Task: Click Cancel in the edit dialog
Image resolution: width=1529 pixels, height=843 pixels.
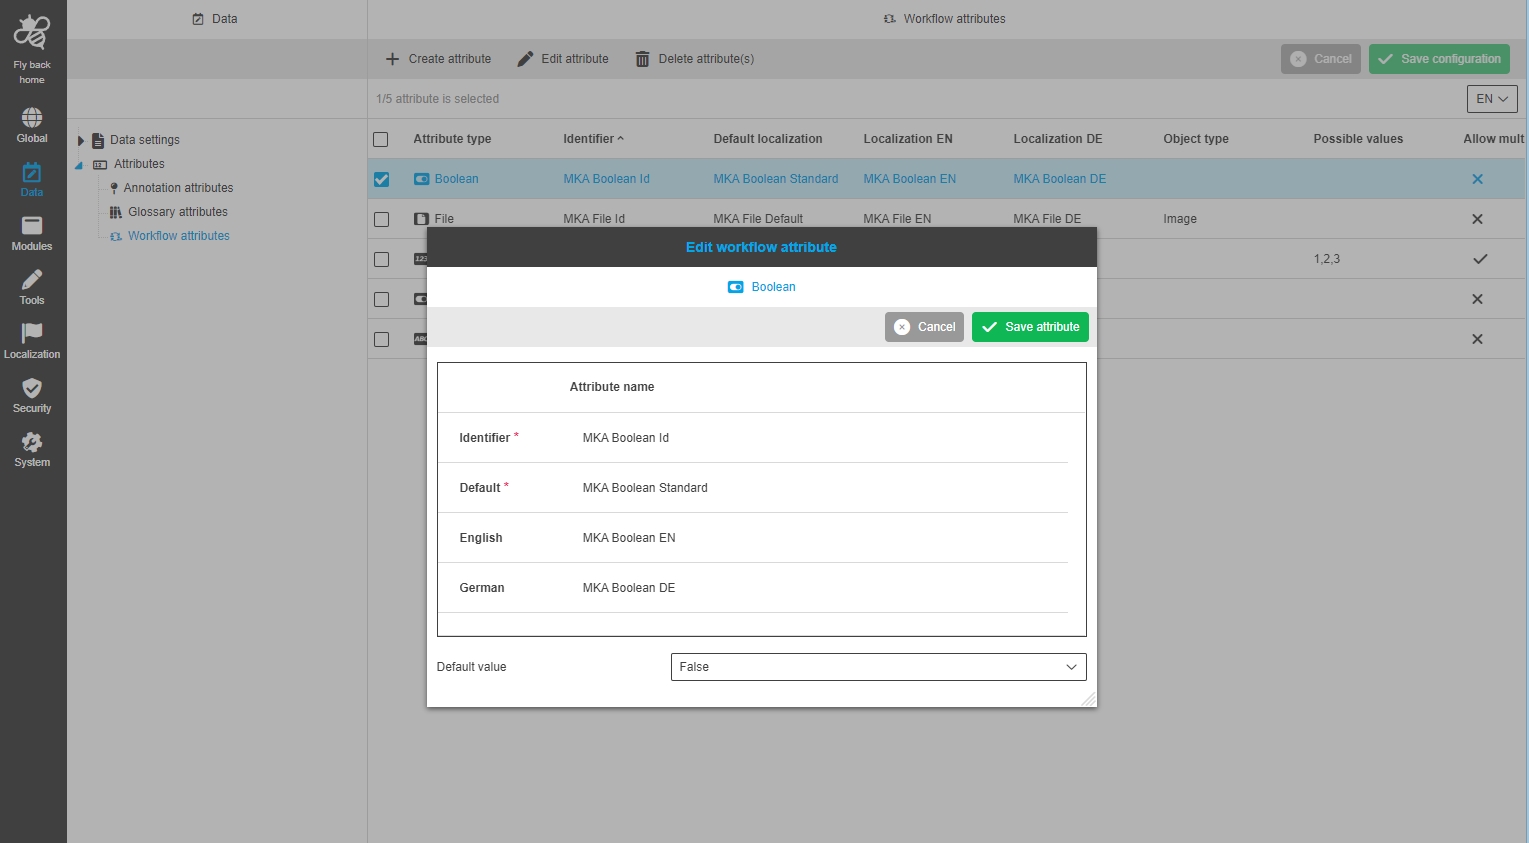Action: [924, 327]
